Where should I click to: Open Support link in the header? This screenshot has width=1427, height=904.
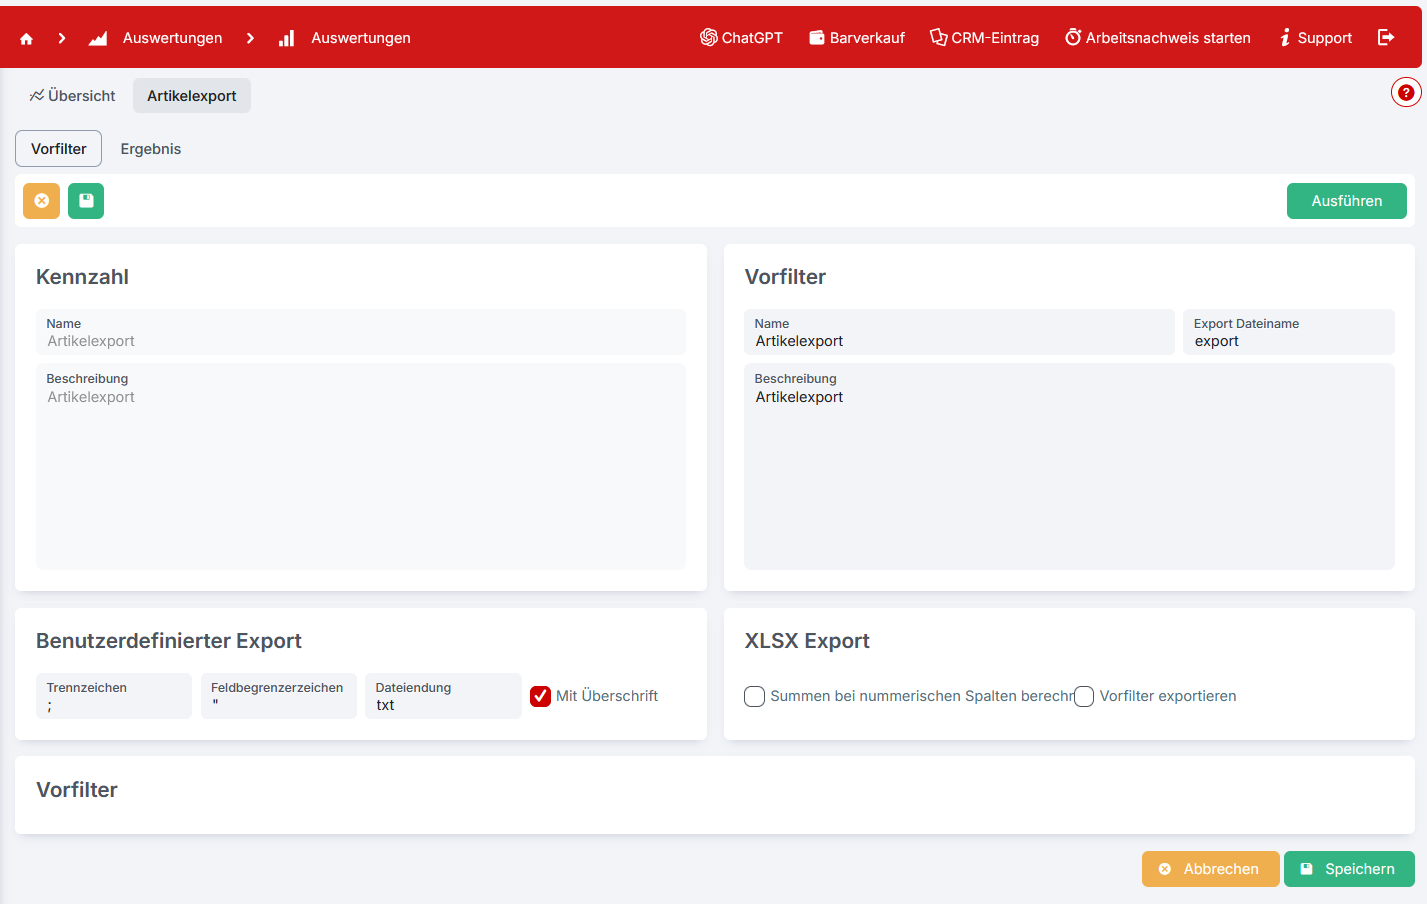1315,38
